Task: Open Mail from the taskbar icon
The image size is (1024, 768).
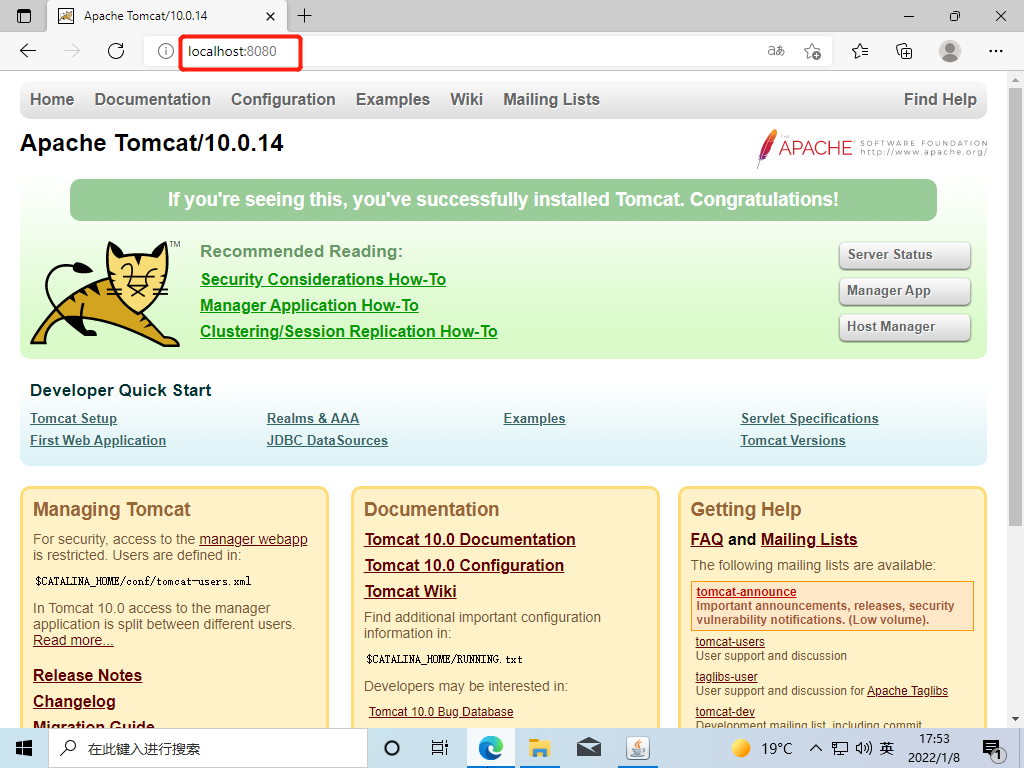Action: click(588, 747)
